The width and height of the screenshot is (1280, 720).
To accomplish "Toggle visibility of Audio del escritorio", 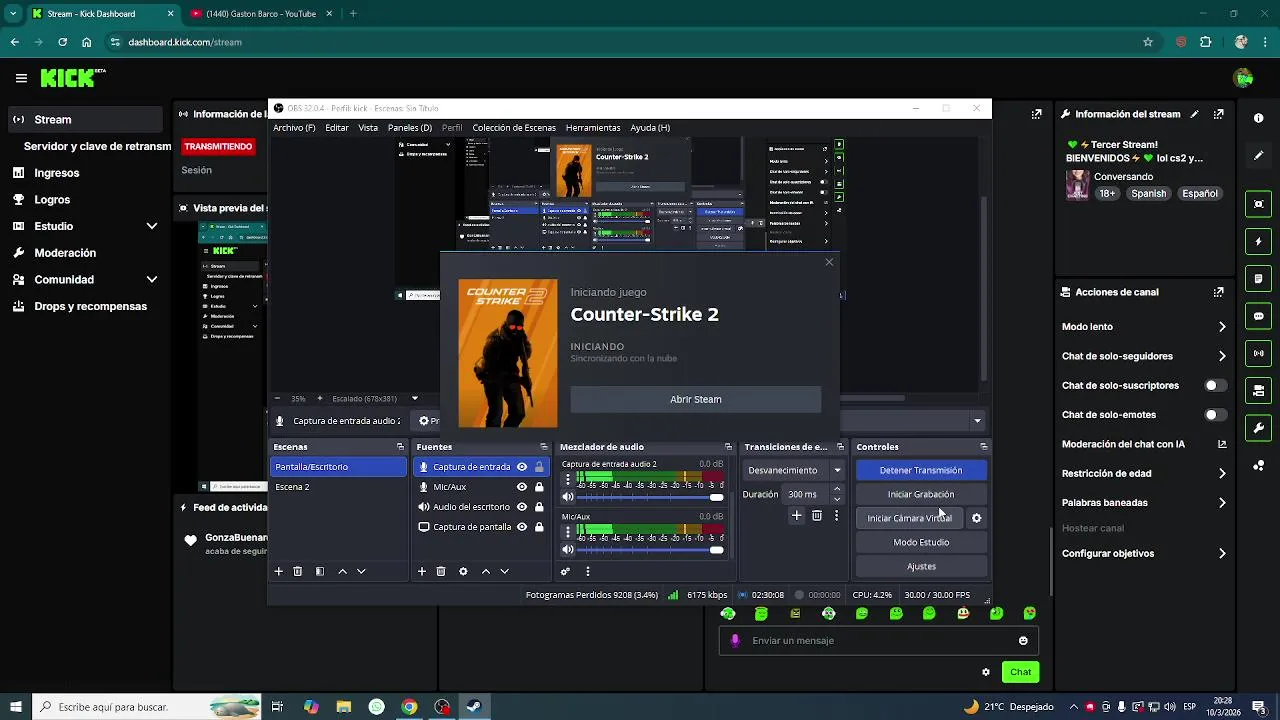I will click(x=522, y=507).
